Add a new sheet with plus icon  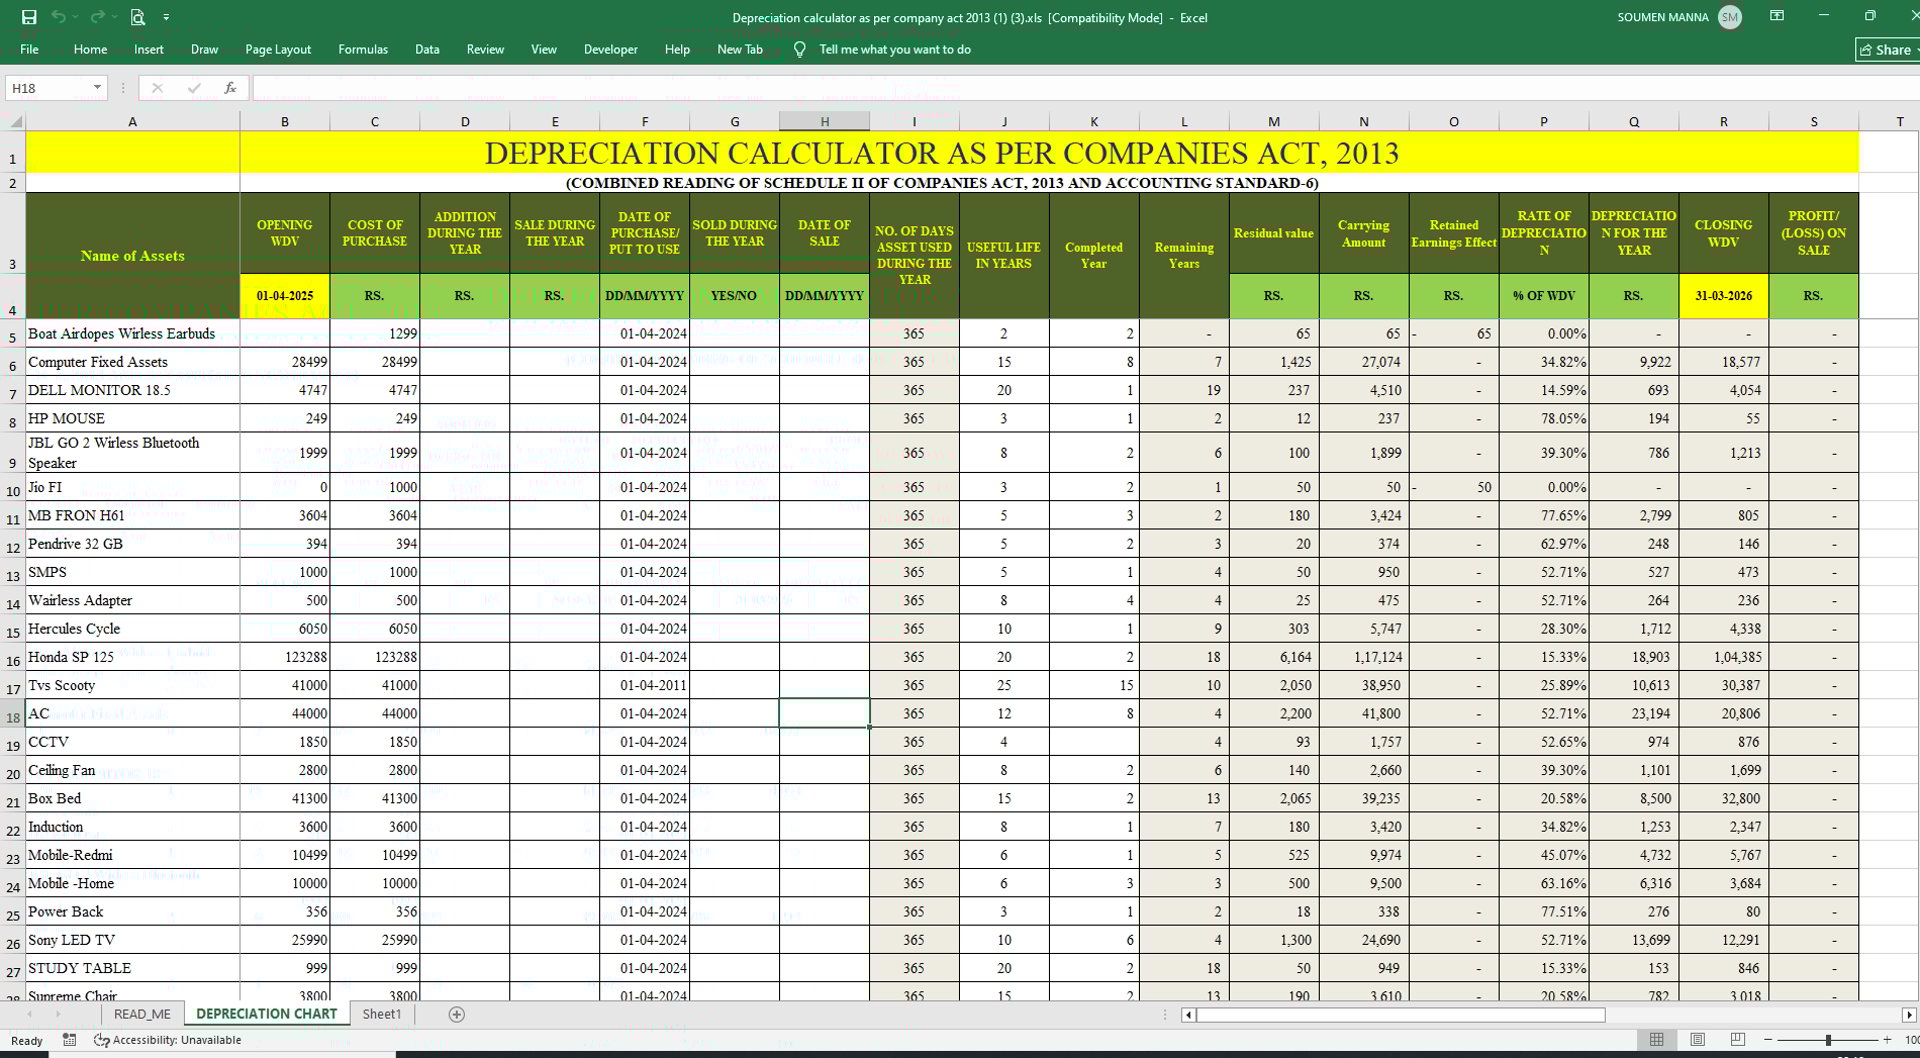457,1014
